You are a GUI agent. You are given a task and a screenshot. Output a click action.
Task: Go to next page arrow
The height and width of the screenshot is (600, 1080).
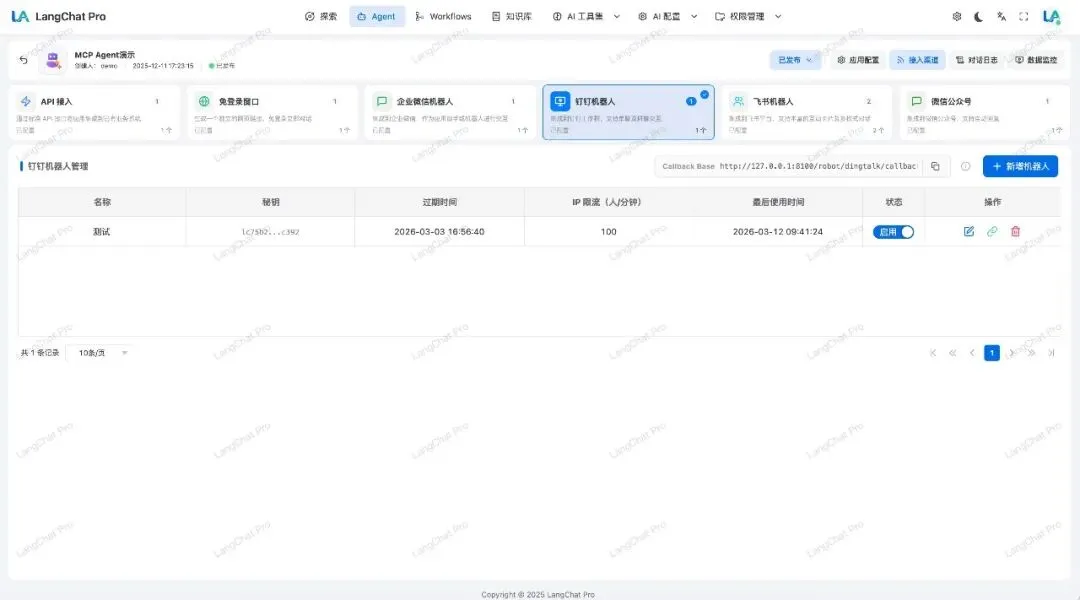tap(1012, 353)
